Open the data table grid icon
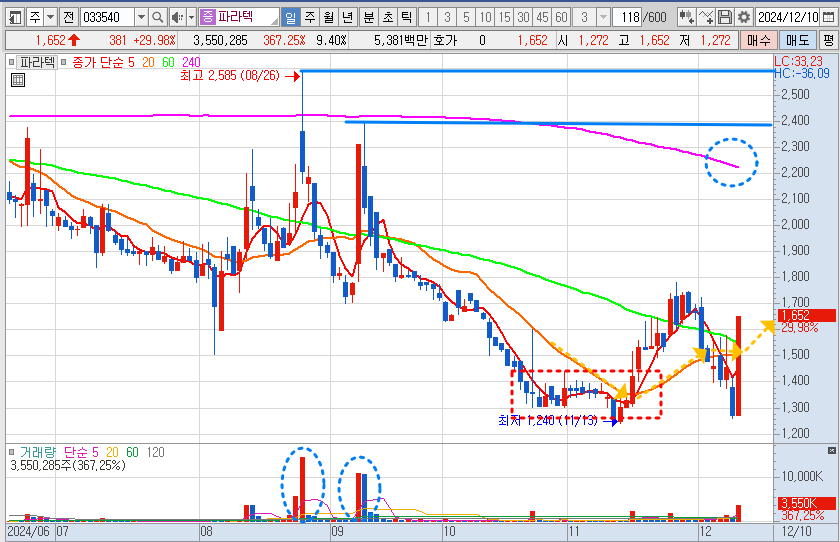The height and width of the screenshot is (542, 840). [x=18, y=80]
